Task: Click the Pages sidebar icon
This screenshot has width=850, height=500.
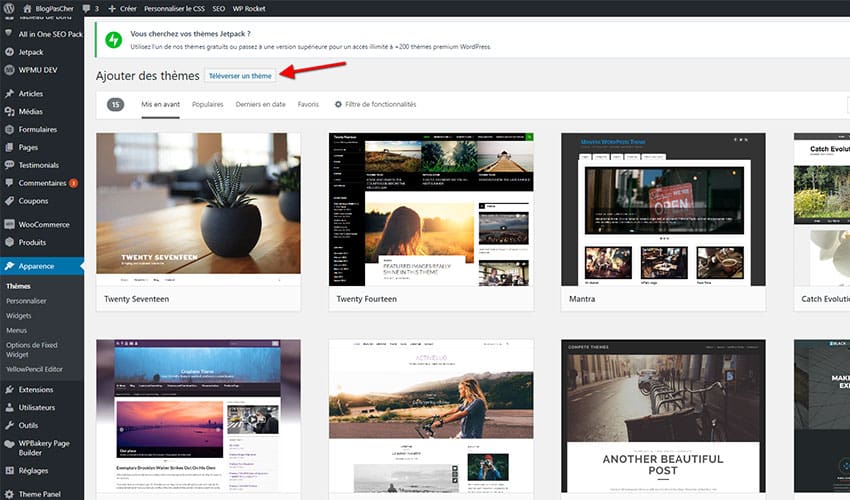Action: coord(9,147)
